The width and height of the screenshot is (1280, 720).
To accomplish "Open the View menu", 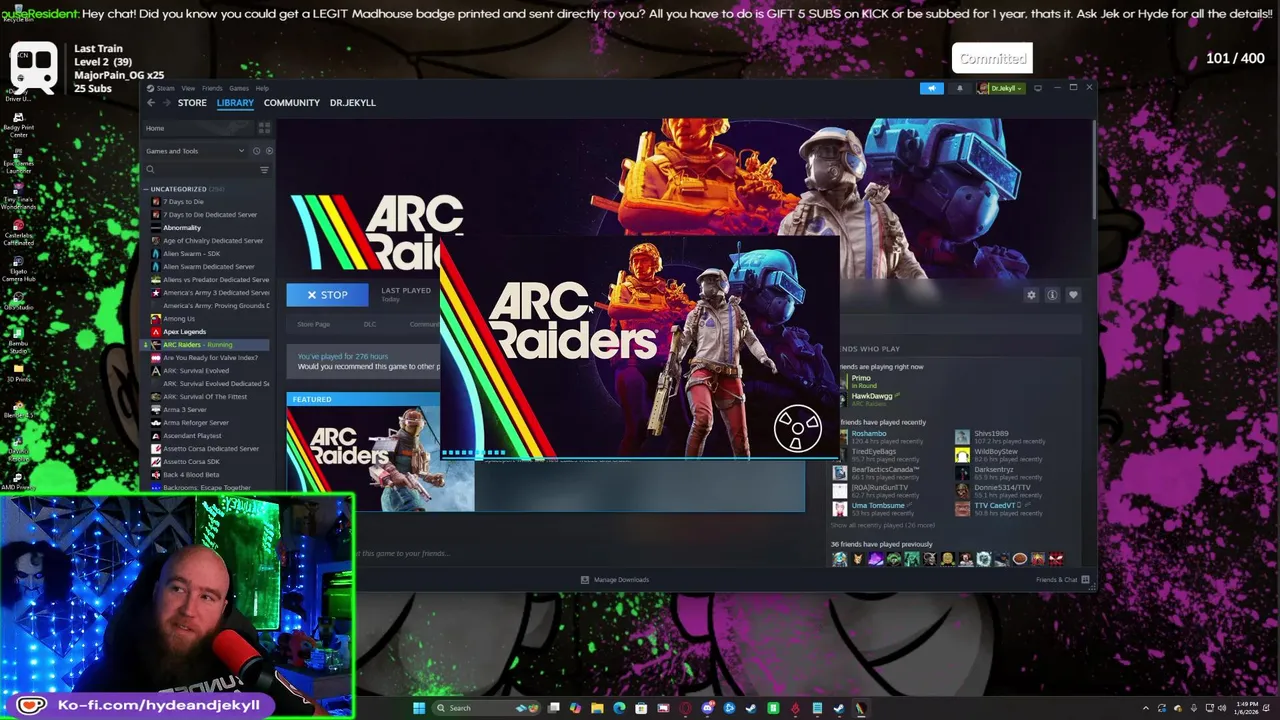I will point(188,88).
